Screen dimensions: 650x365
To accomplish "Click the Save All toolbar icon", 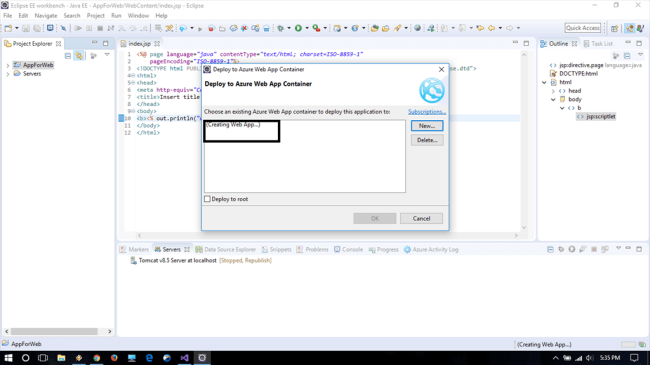I will pyautogui.click(x=37, y=28).
